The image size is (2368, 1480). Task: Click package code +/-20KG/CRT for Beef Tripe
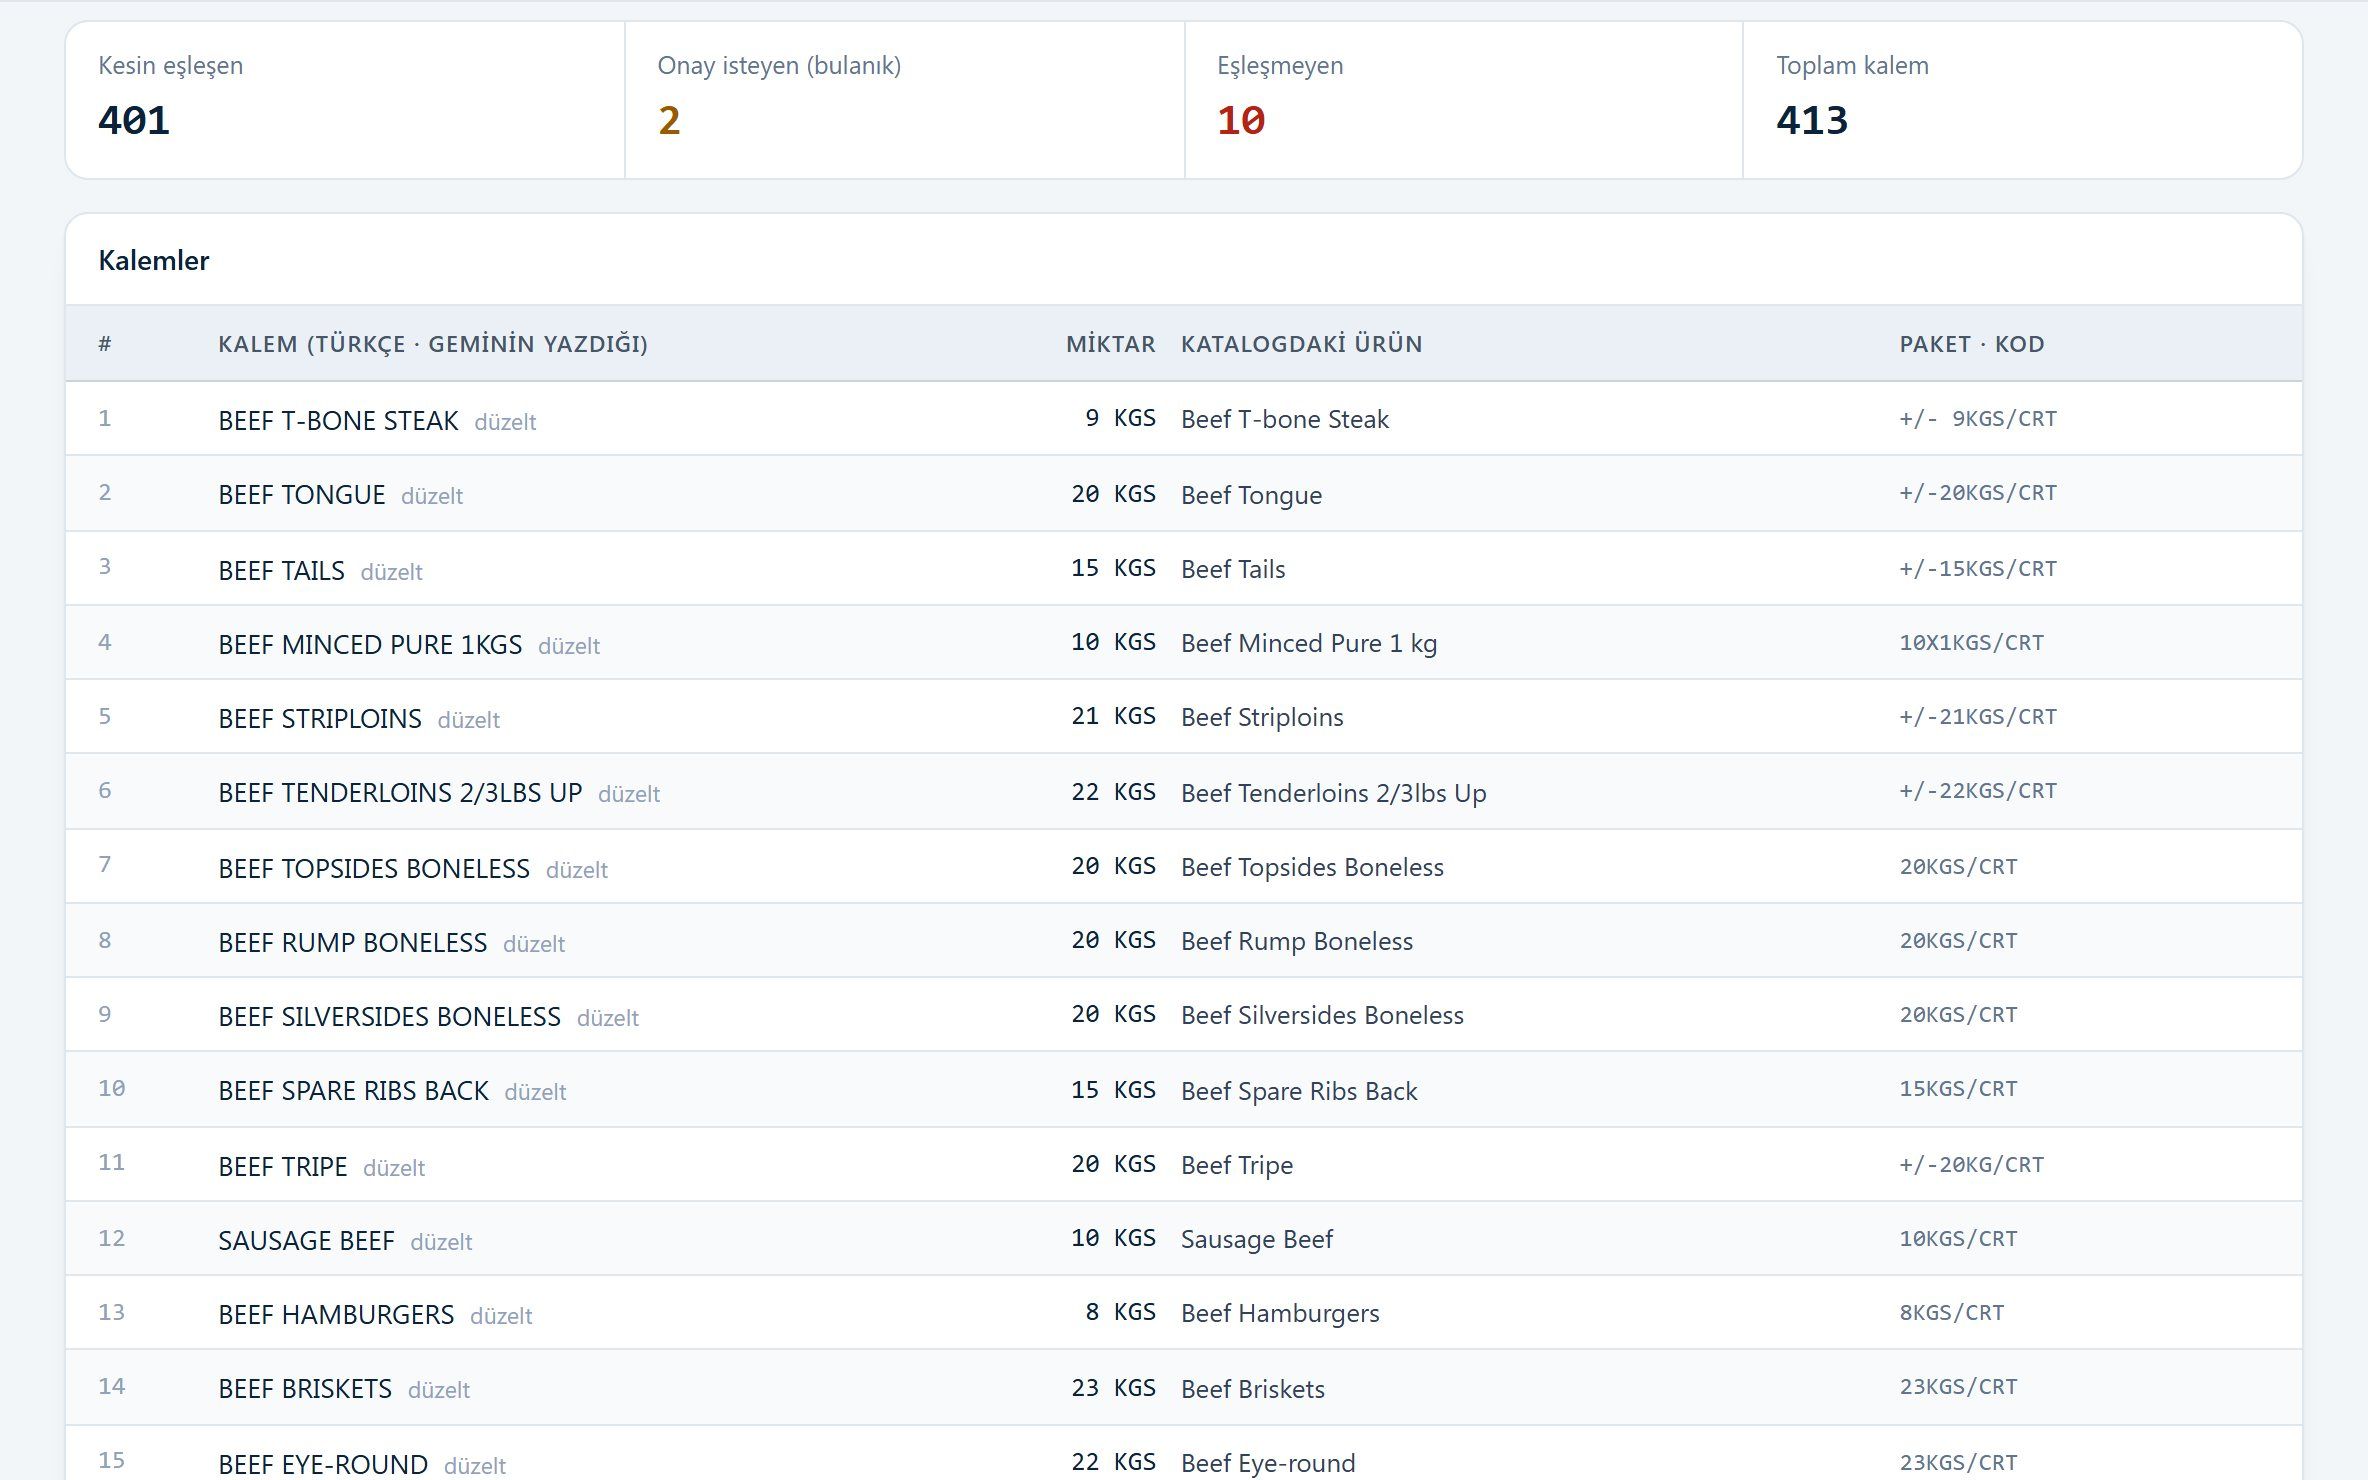[x=1972, y=1165]
